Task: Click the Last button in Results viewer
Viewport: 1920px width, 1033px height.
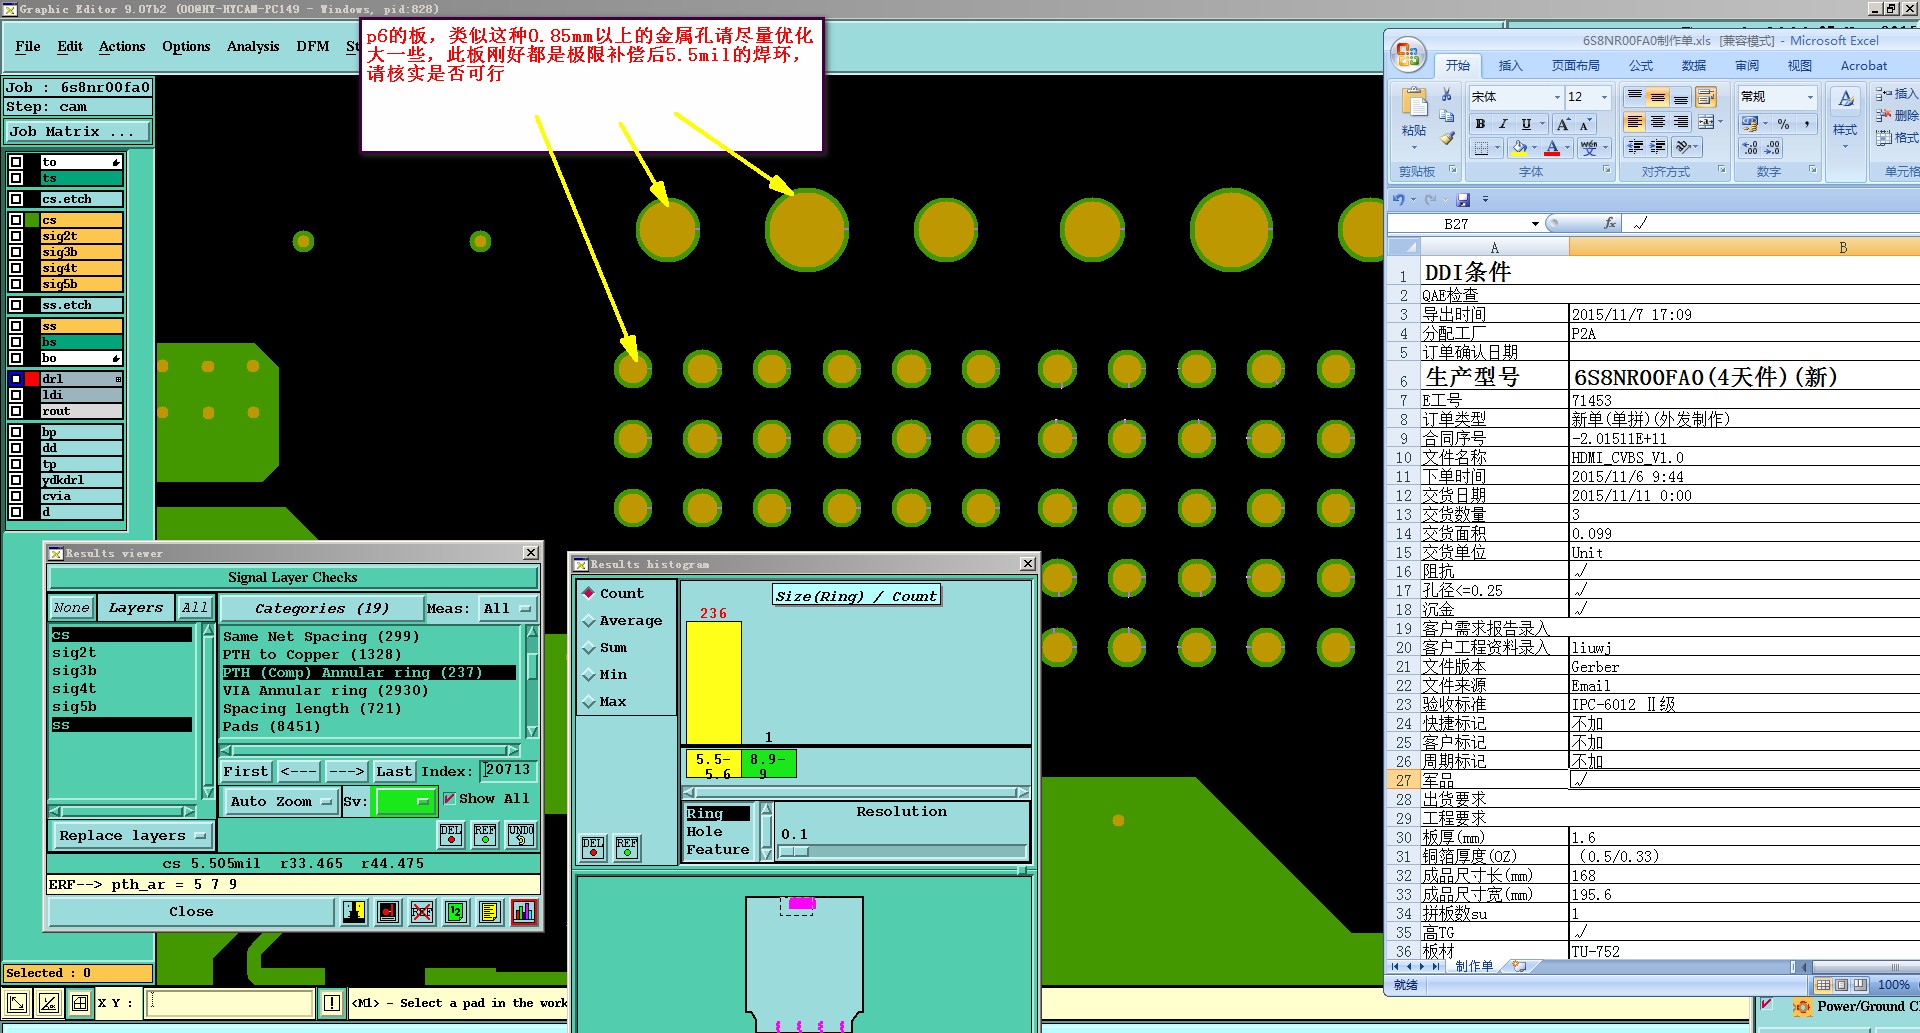Action: point(394,771)
